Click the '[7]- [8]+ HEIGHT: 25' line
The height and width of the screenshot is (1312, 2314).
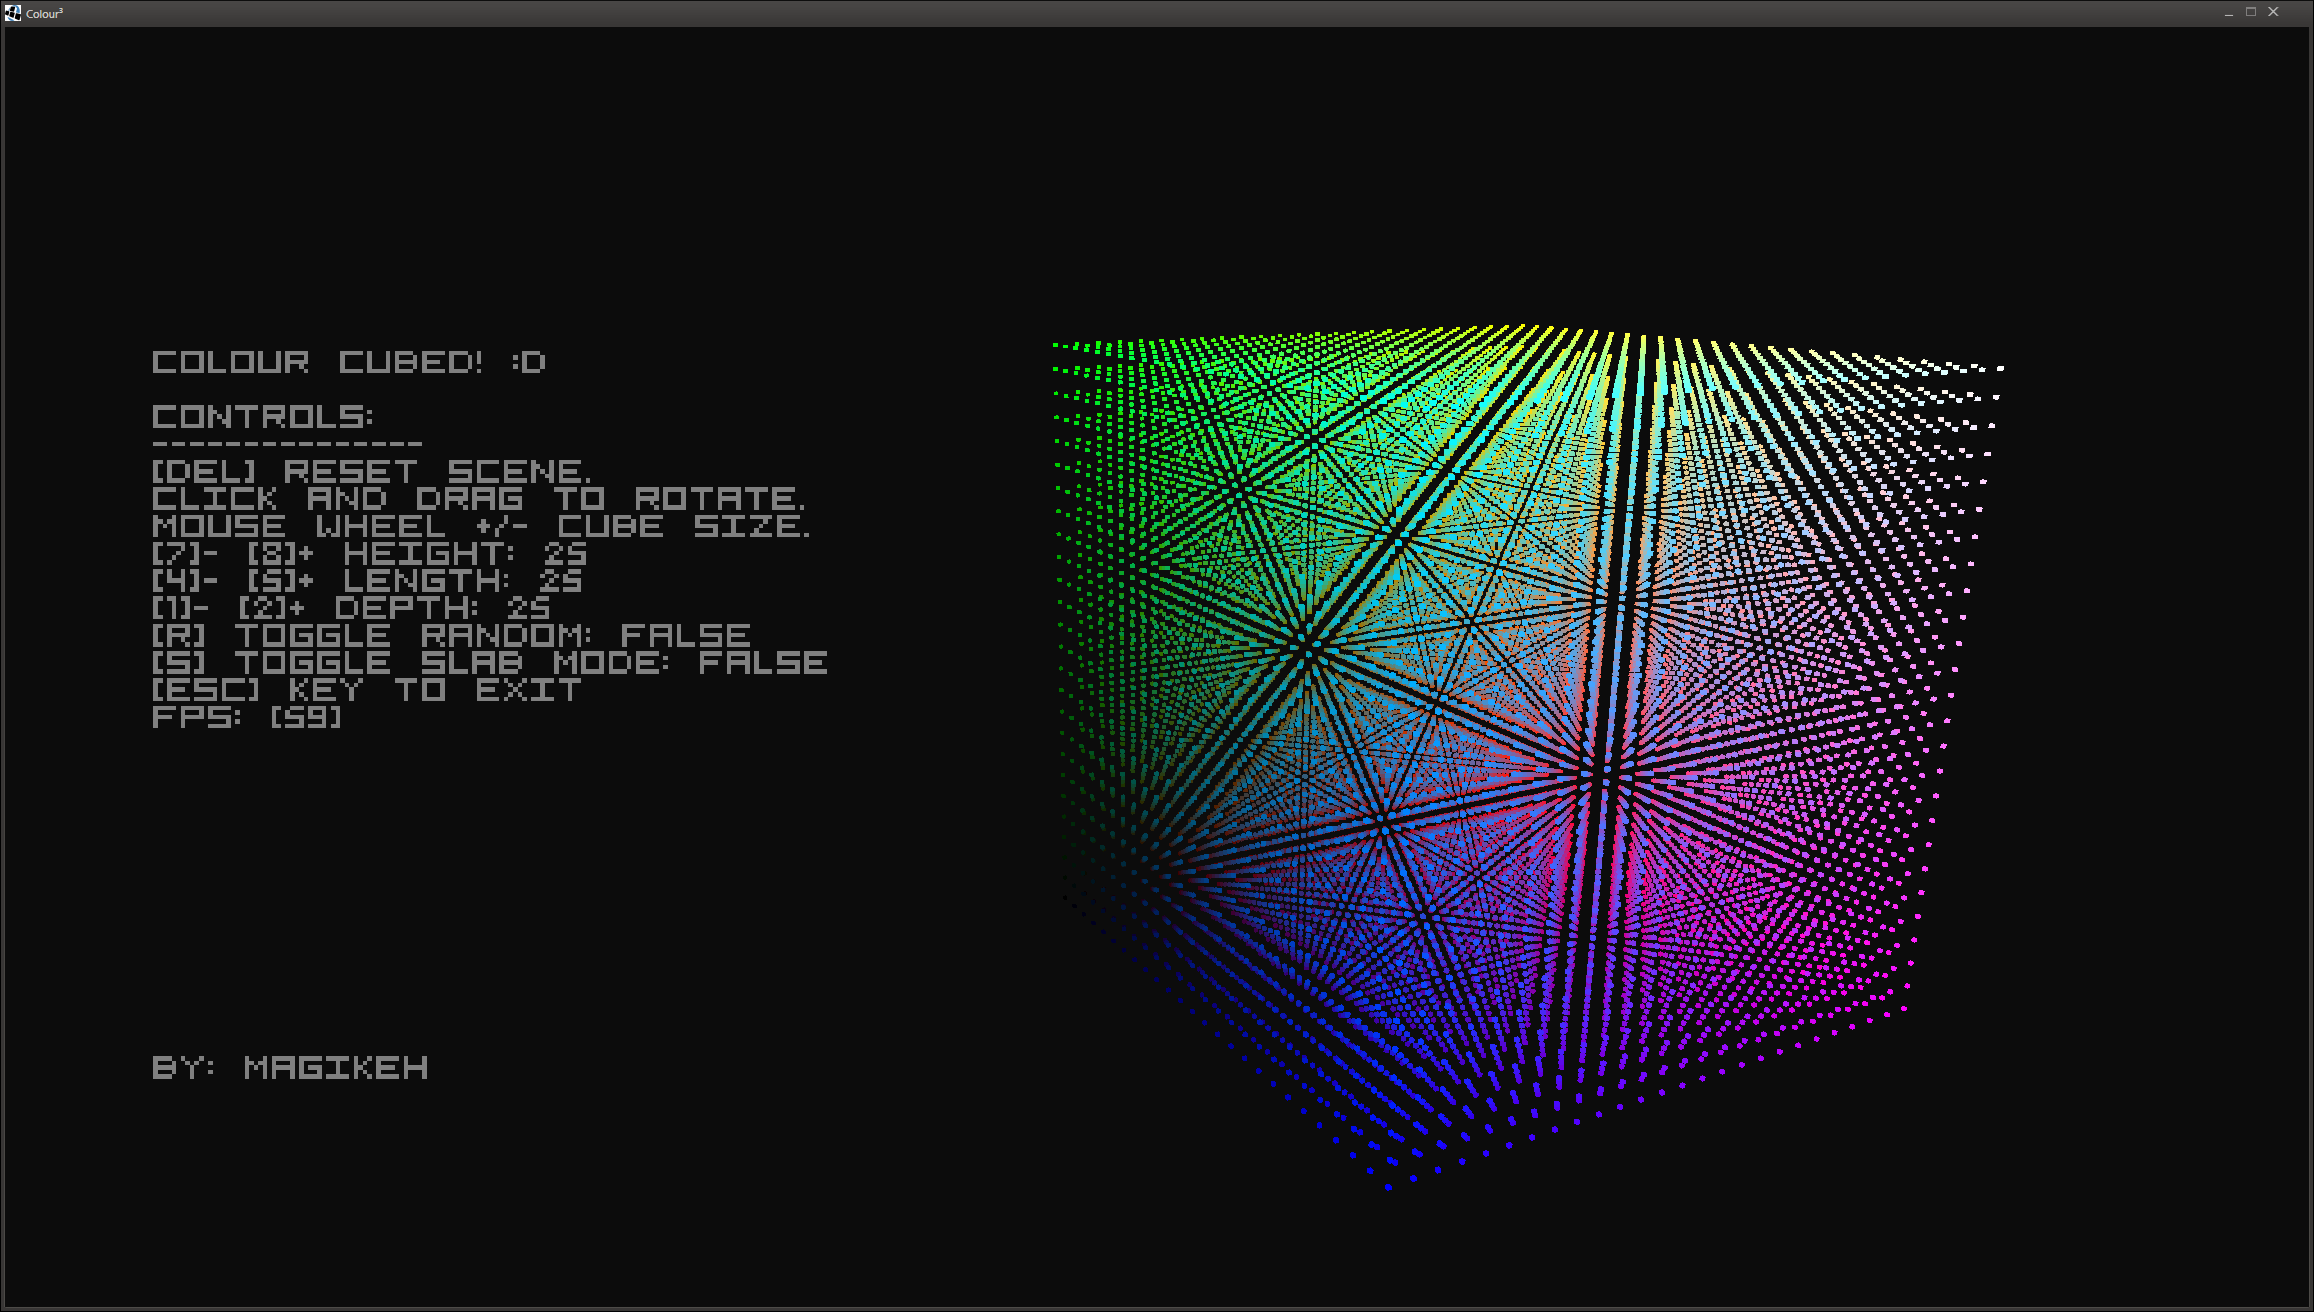click(369, 553)
